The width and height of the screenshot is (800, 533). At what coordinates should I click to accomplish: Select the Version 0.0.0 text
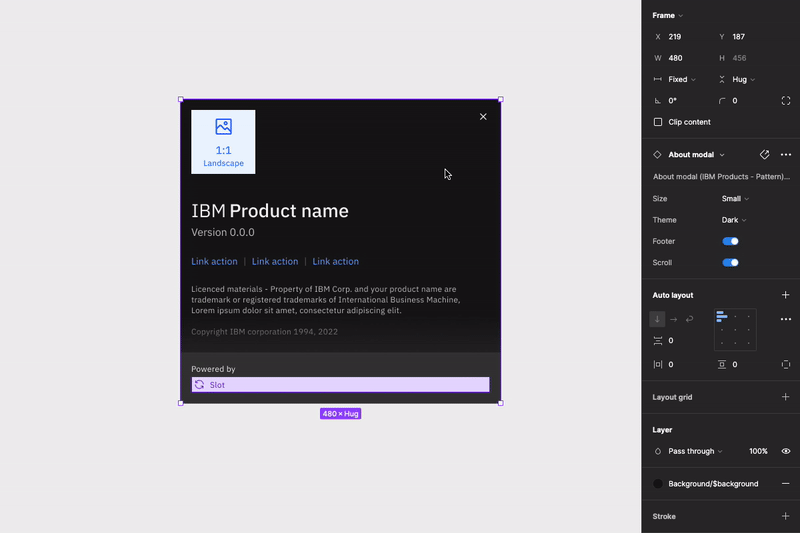click(223, 233)
